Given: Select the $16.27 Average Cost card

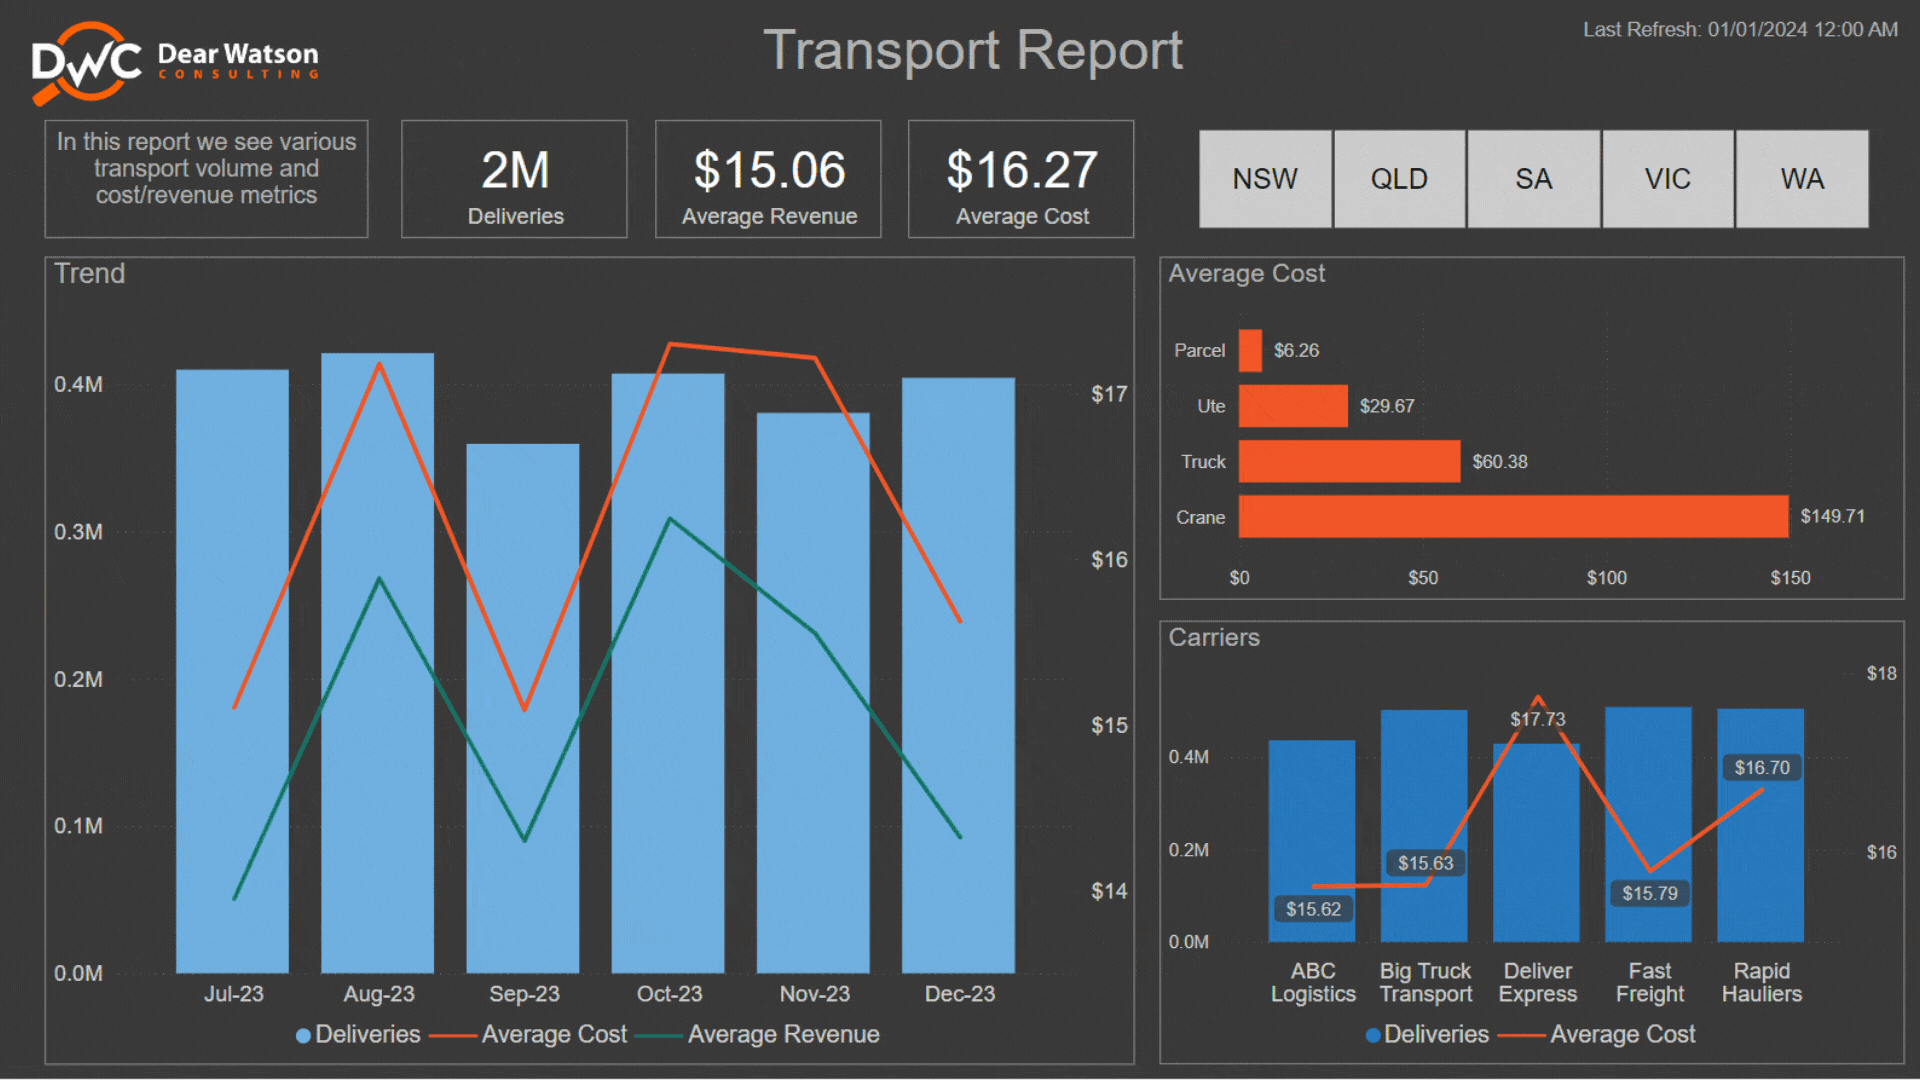Looking at the screenshot, I should tap(1021, 180).
